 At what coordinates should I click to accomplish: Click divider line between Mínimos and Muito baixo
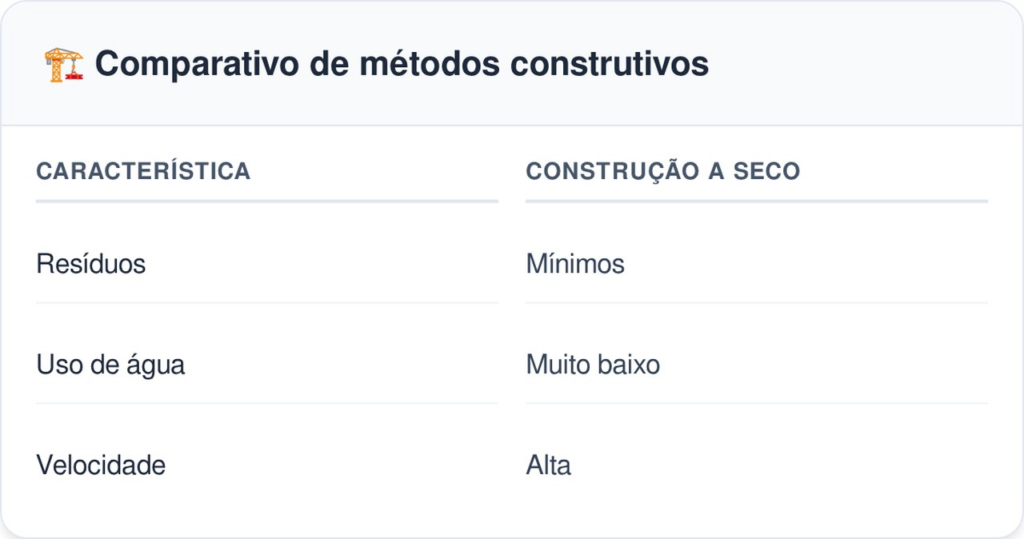(x=756, y=302)
